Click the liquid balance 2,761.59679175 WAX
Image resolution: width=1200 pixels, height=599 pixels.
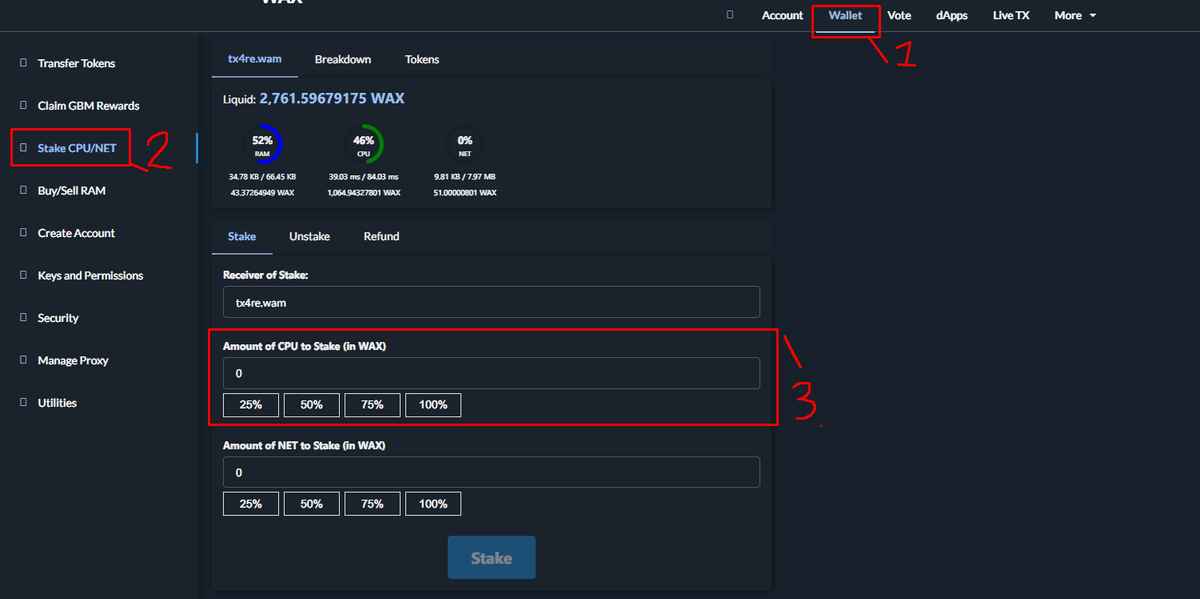(332, 99)
